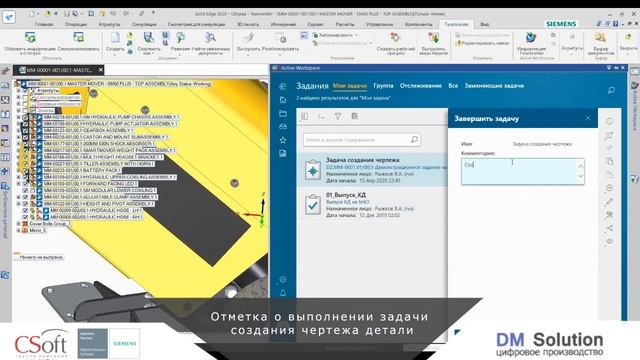
Task: Close the Завершить задачу panel
Action: (588, 118)
